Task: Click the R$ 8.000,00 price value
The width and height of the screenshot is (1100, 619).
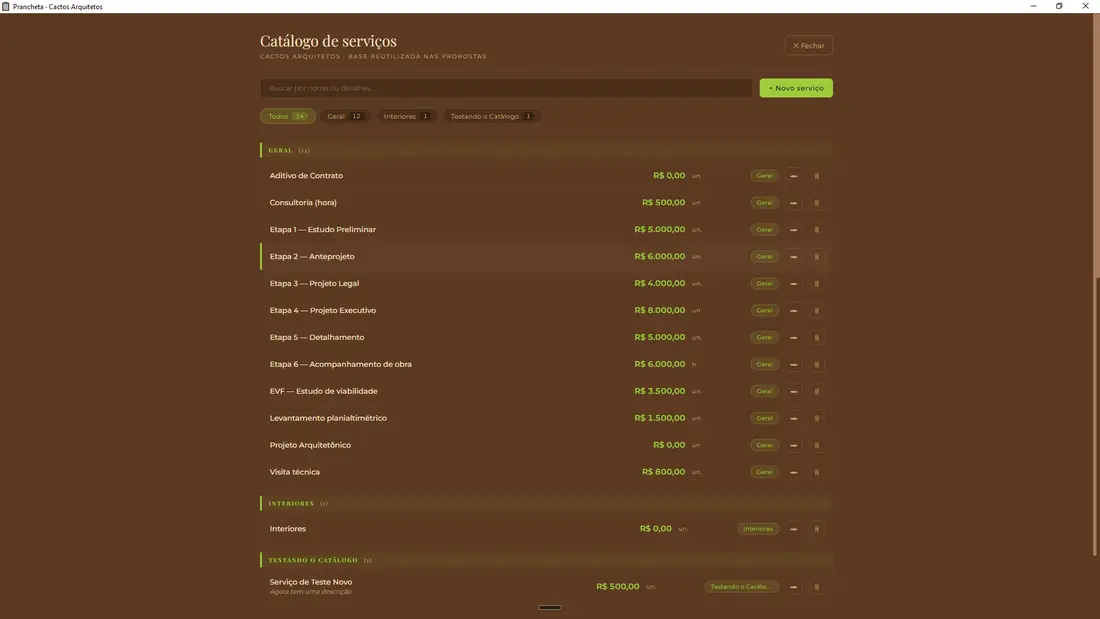Action: pos(659,310)
